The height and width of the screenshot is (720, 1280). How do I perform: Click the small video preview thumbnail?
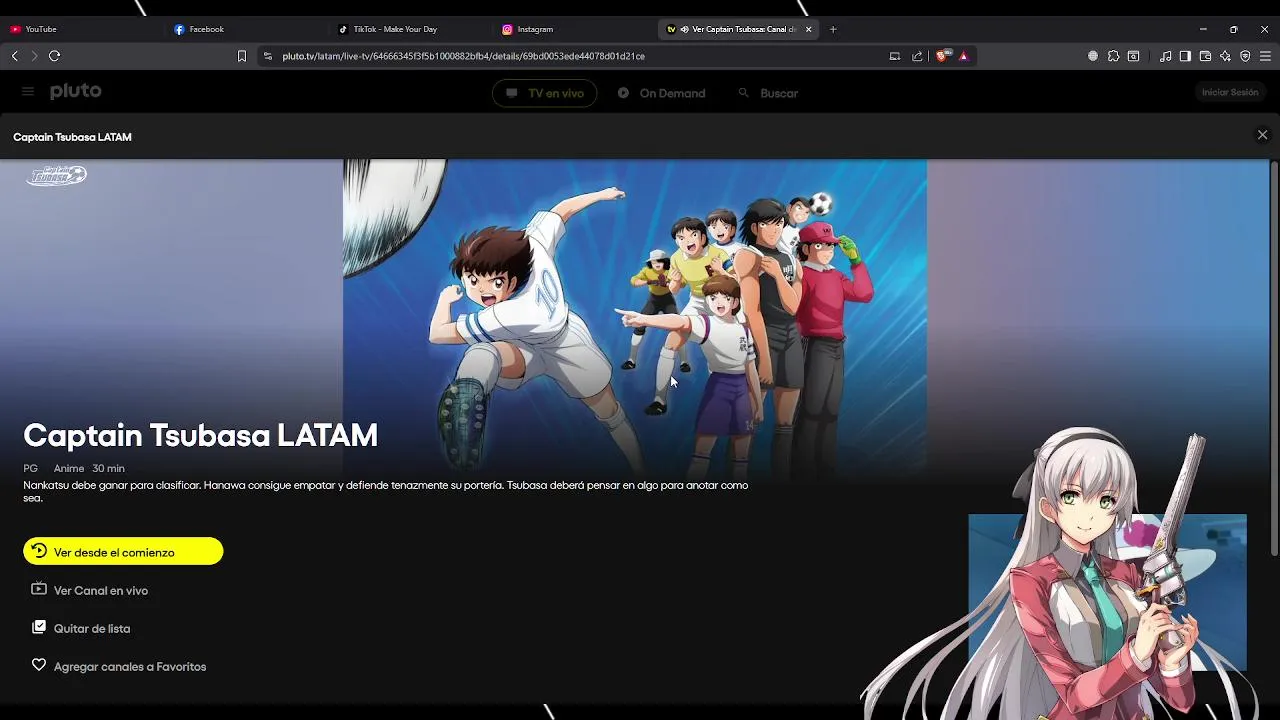(1107, 592)
